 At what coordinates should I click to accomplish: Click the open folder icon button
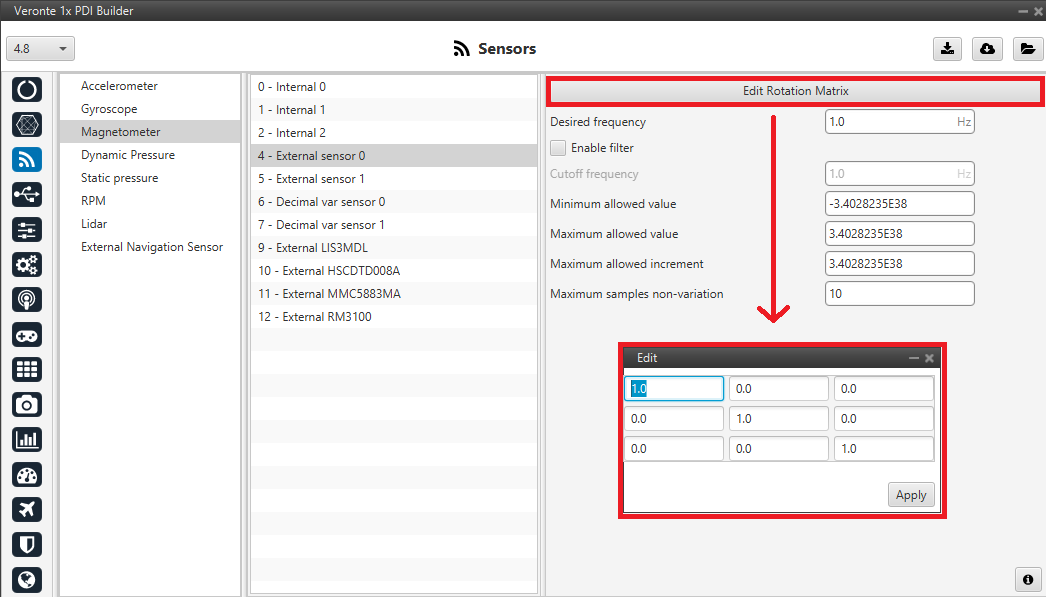click(x=1028, y=49)
